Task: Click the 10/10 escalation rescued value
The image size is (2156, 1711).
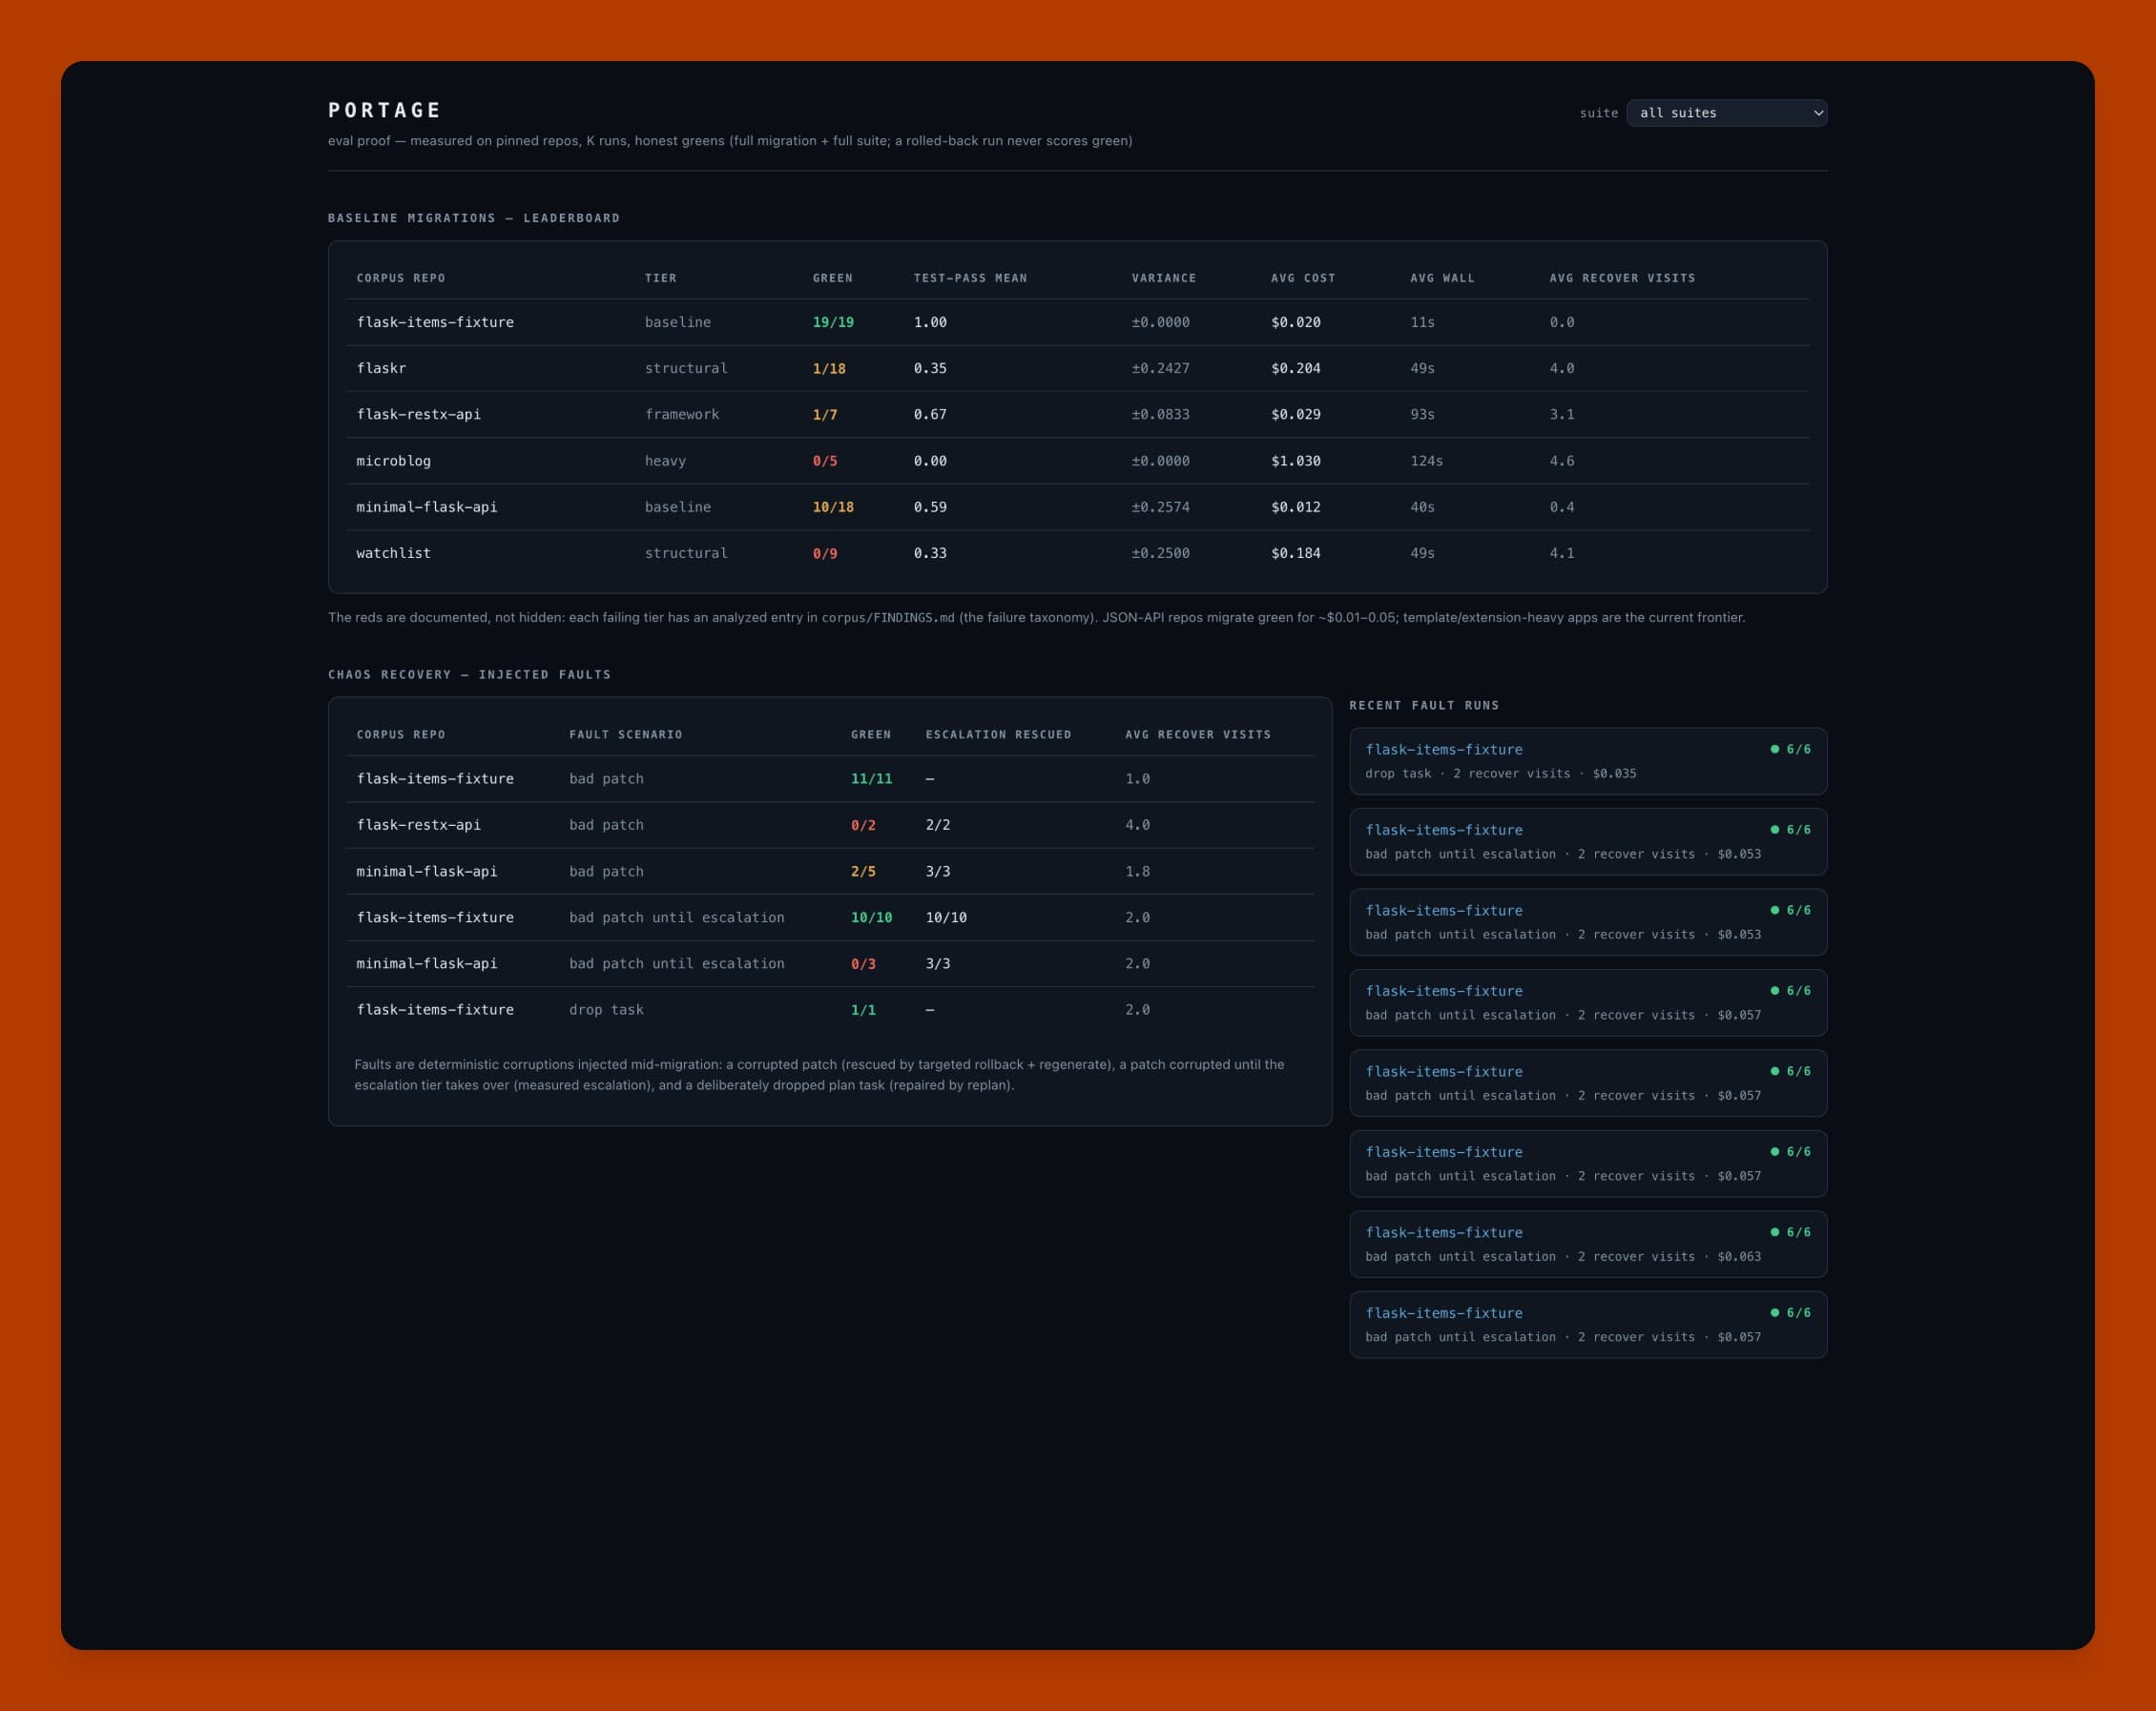Action: (x=946, y=917)
